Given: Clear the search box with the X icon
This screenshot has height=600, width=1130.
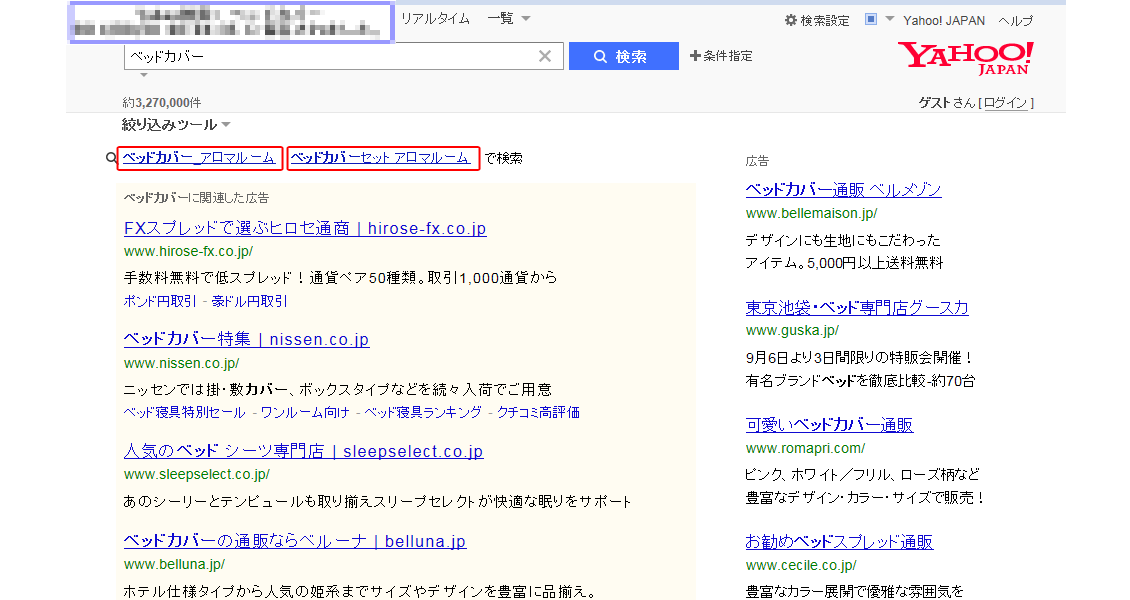Looking at the screenshot, I should 545,56.
